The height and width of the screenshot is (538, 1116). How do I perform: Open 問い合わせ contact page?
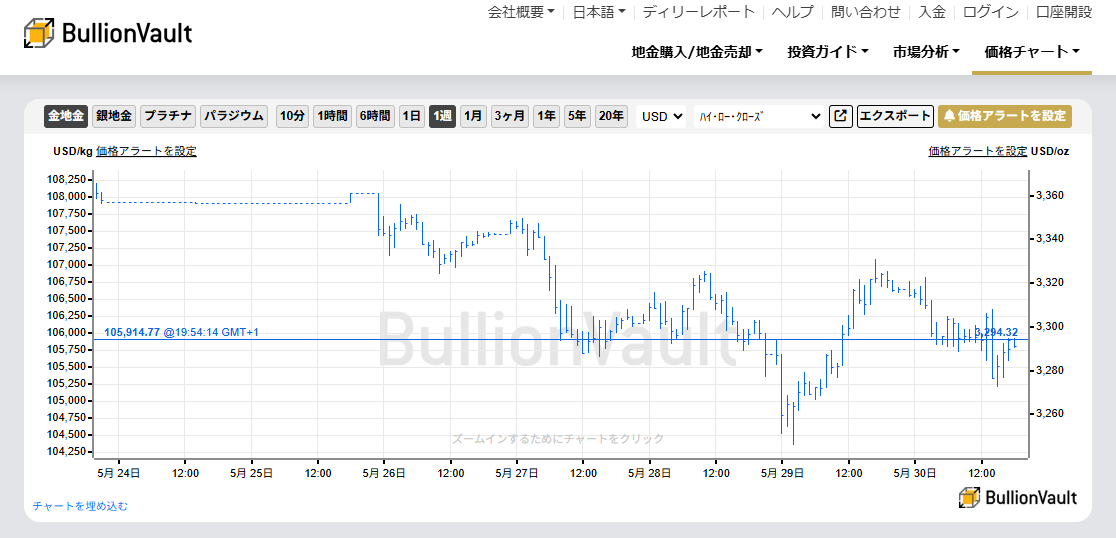(866, 12)
